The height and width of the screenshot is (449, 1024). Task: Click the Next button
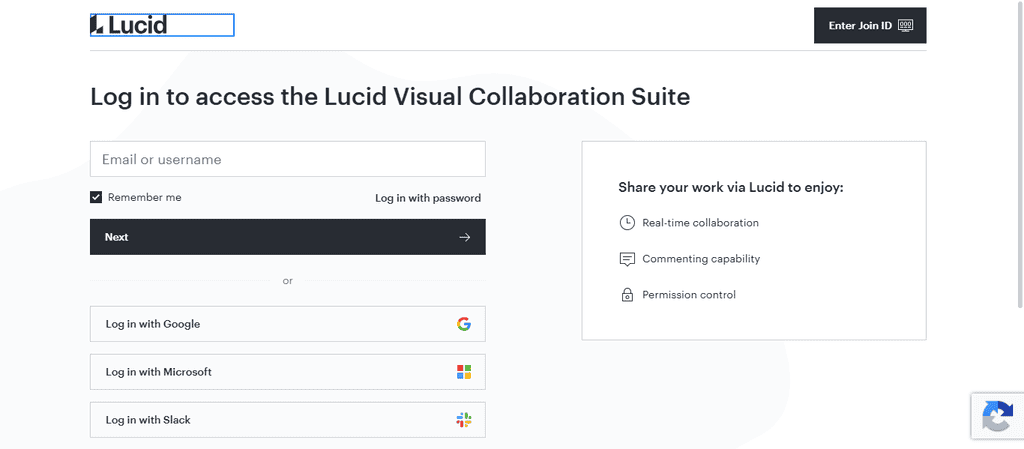[287, 237]
